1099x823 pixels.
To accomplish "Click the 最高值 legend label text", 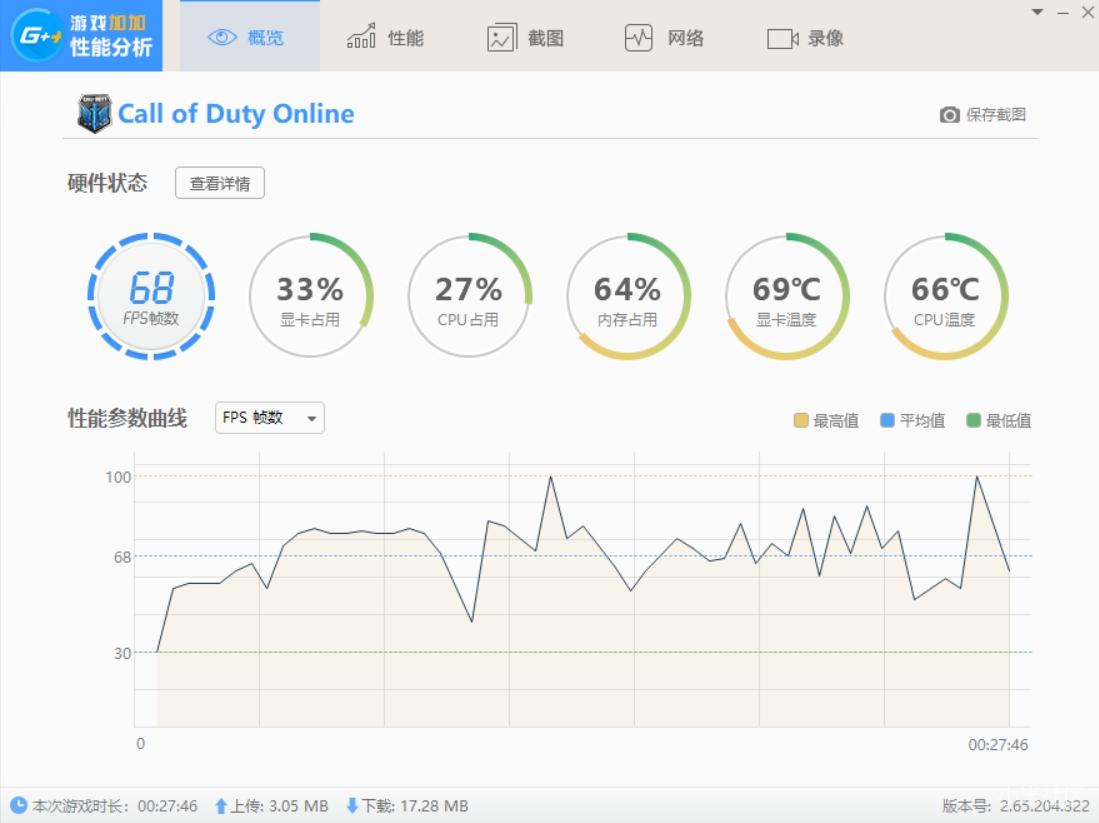I will pos(836,421).
